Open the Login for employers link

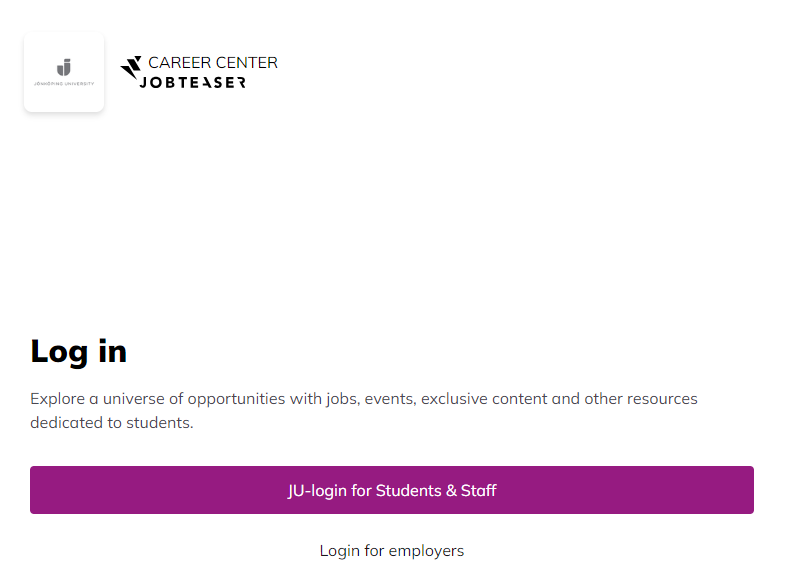(391, 551)
